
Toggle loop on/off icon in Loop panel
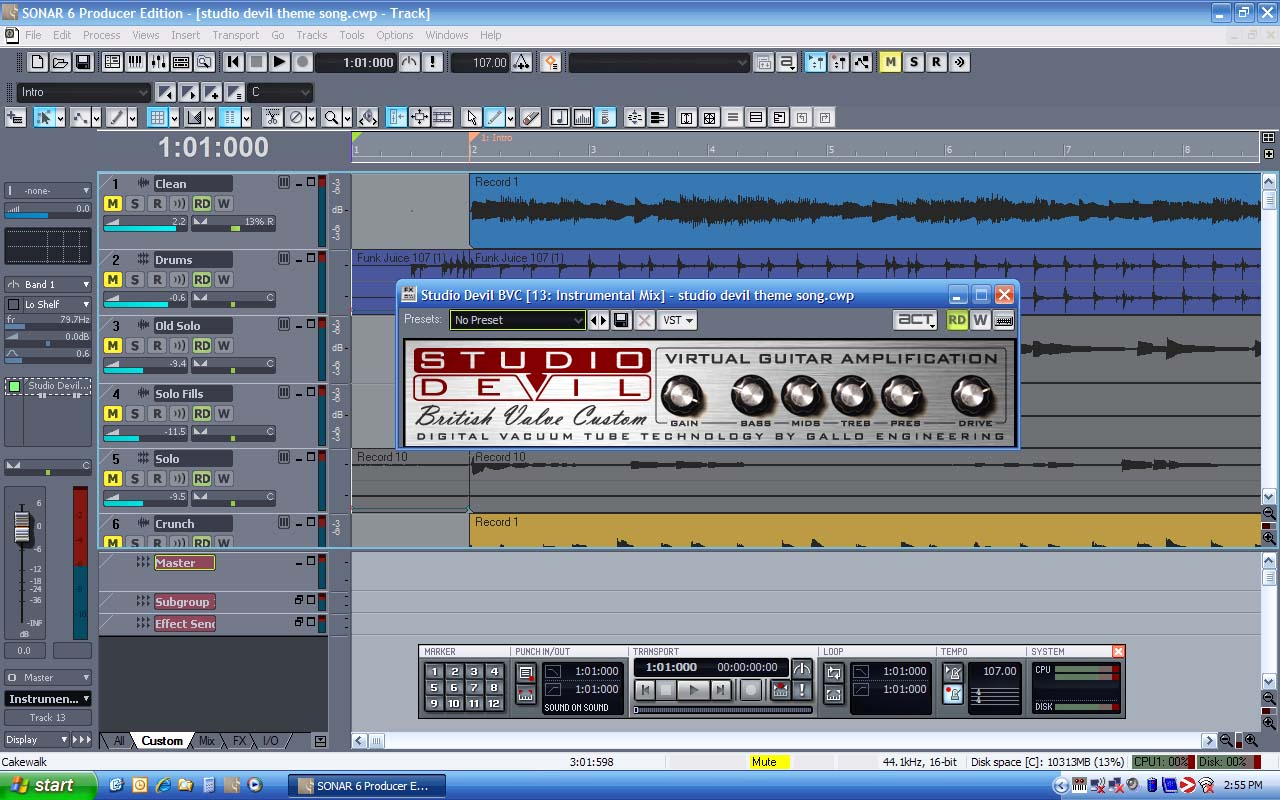pyautogui.click(x=833, y=672)
